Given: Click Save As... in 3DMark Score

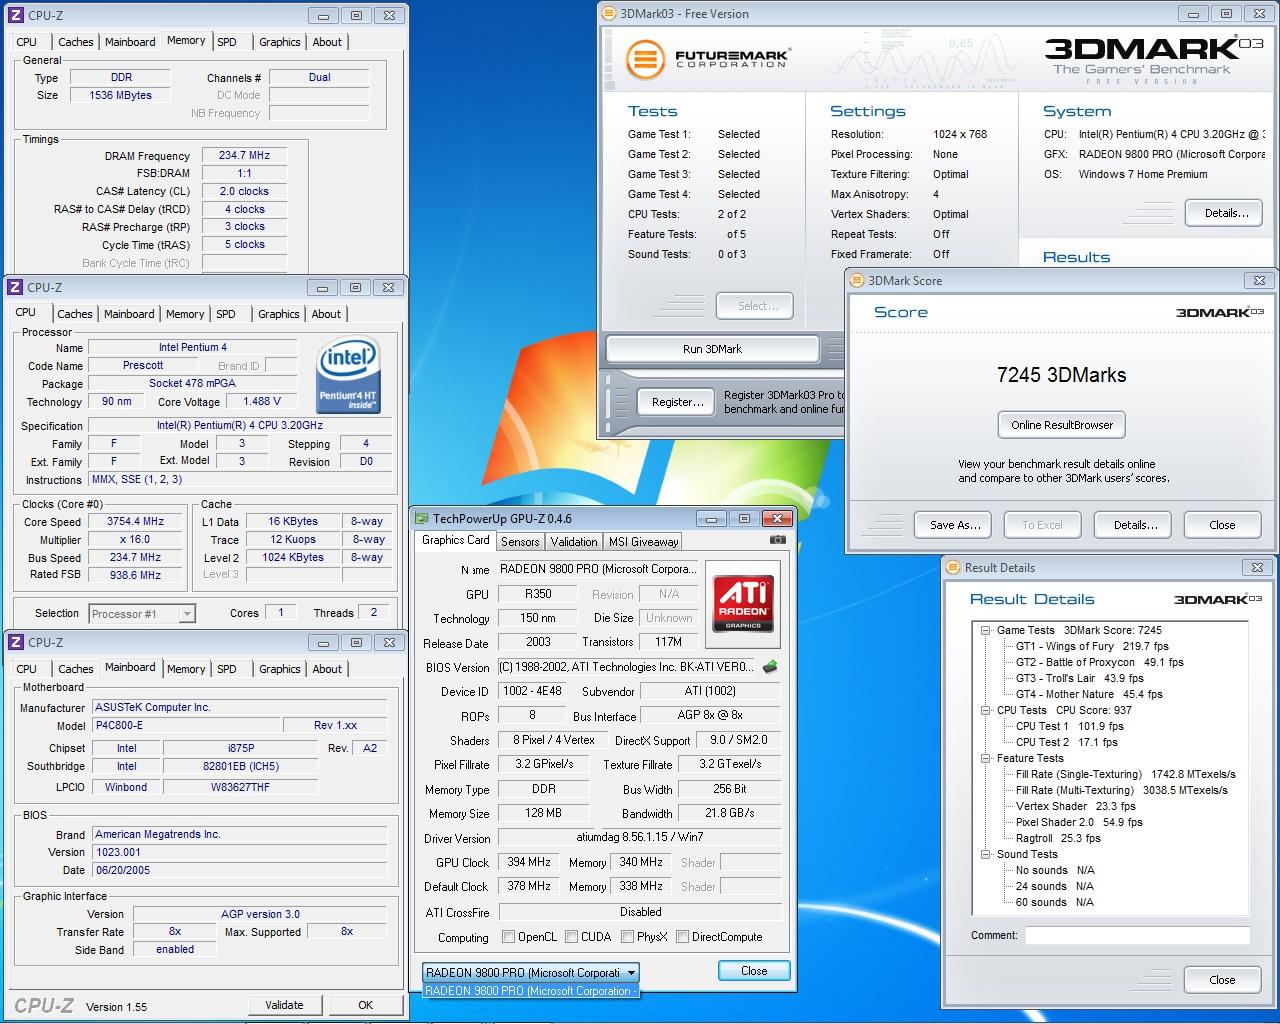Looking at the screenshot, I should point(954,525).
